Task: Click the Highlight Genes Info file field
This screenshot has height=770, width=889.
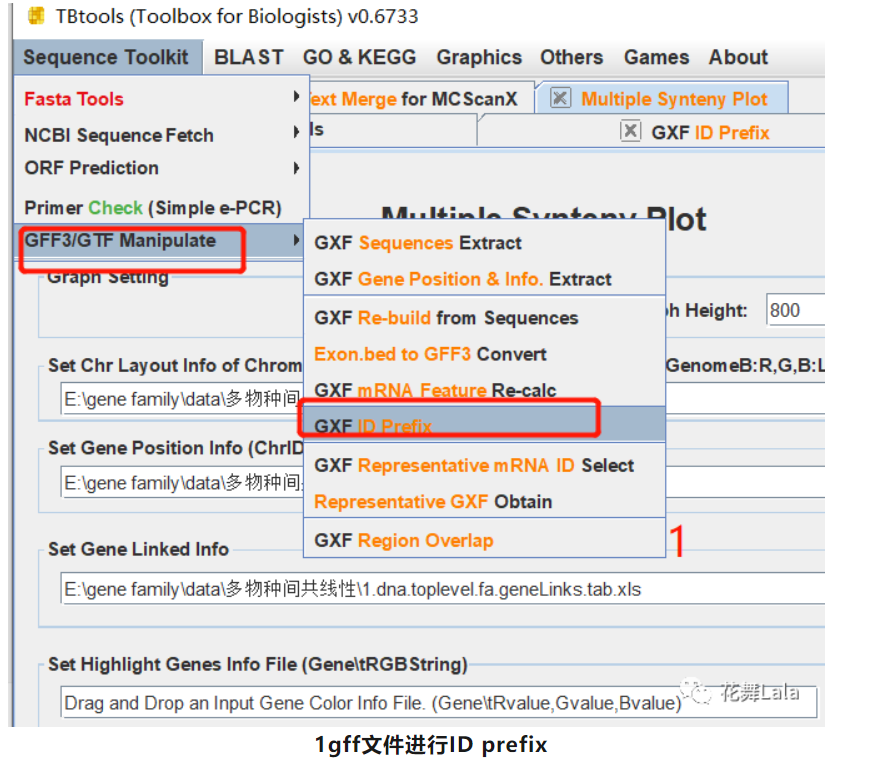Action: click(439, 703)
